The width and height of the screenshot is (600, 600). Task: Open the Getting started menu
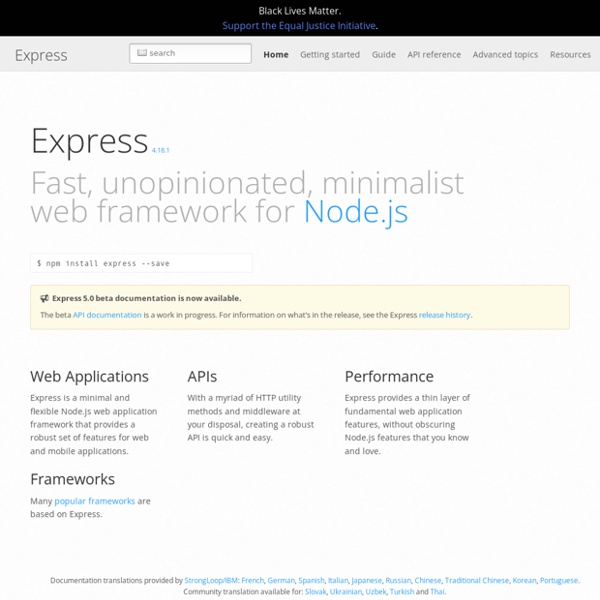point(329,55)
